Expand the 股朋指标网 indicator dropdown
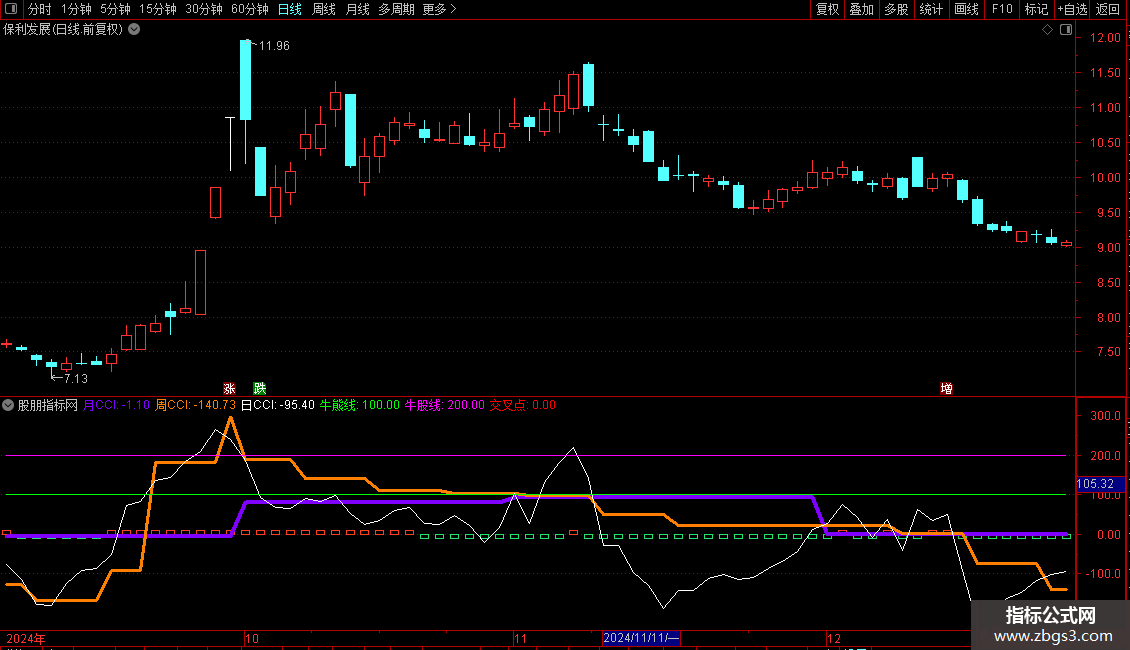This screenshot has height=650, width=1130. (x=9, y=405)
